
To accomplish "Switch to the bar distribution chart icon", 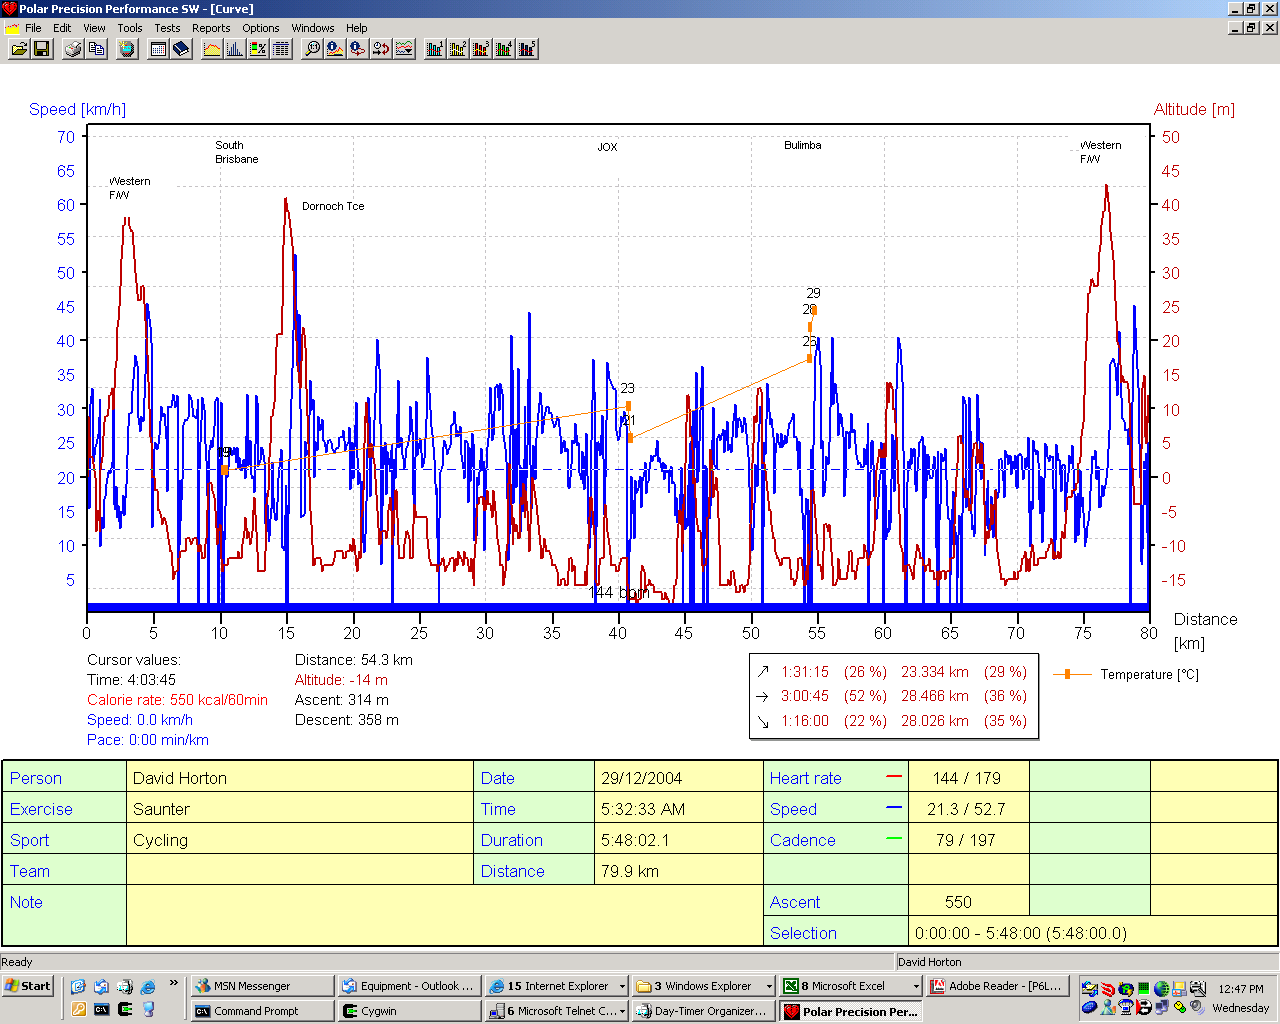I will point(235,48).
